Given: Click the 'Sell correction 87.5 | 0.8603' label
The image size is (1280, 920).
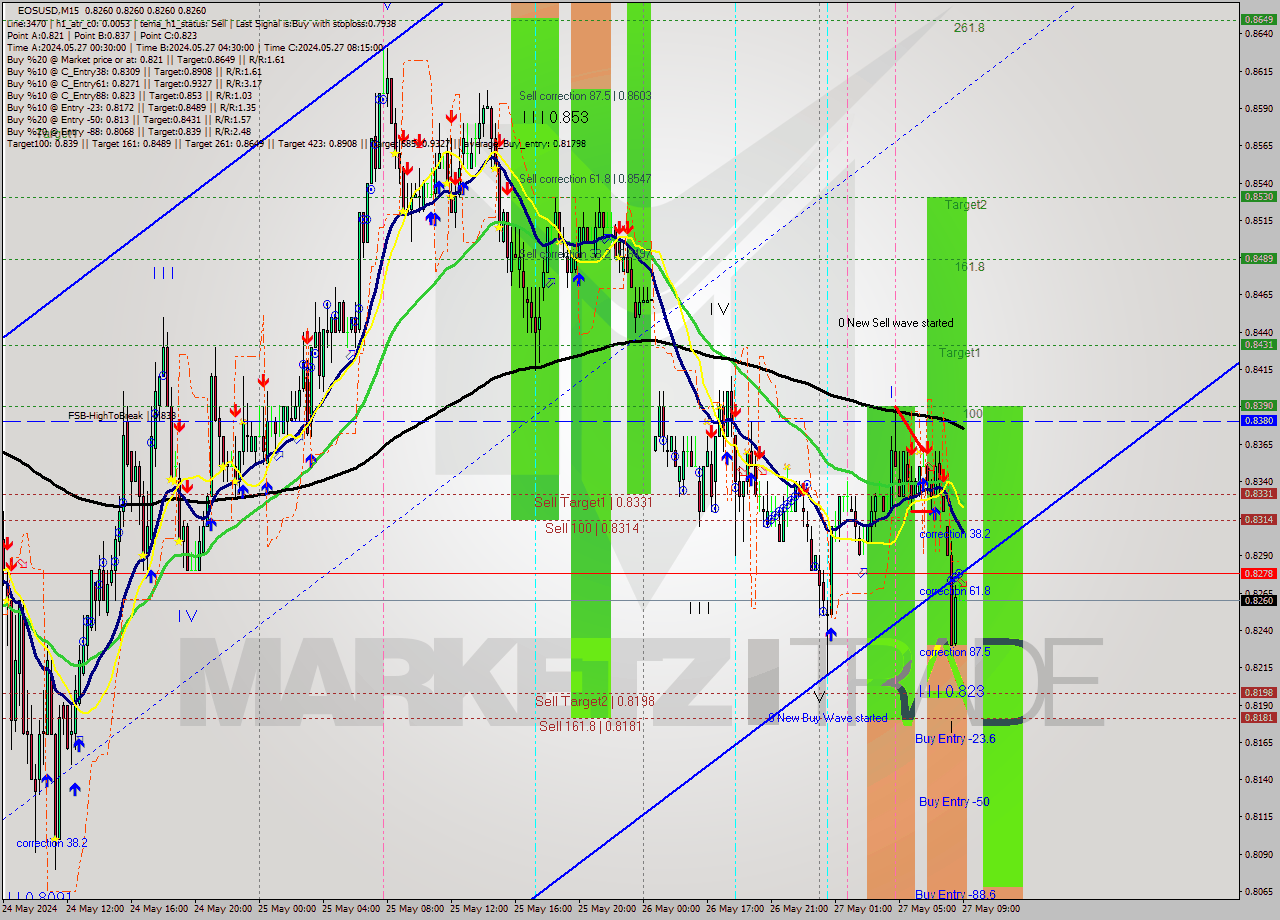Looking at the screenshot, I should coord(585,96).
